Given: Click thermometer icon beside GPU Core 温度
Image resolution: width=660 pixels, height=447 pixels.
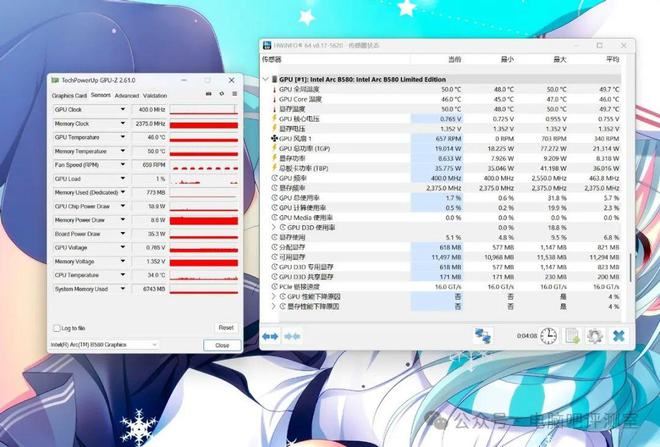Looking at the screenshot, I should [x=274, y=99].
